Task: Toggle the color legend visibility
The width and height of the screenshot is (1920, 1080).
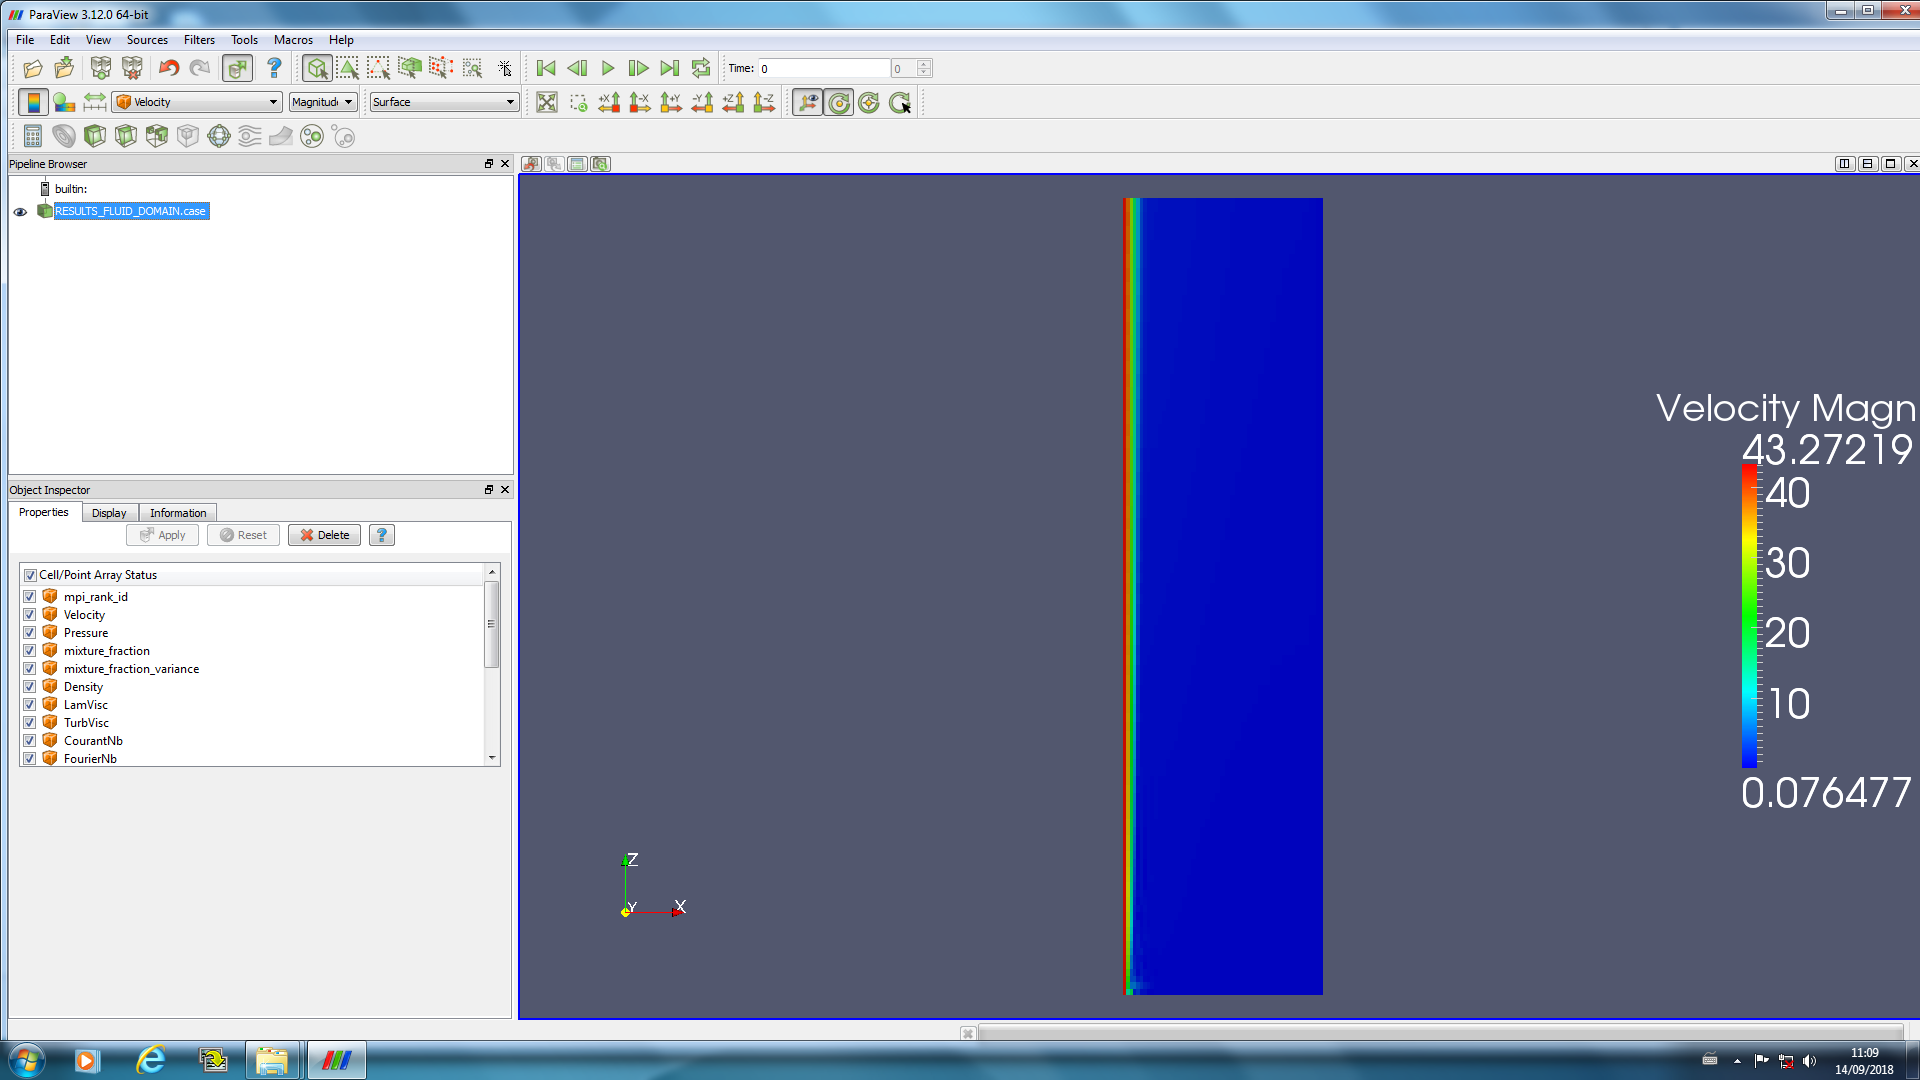Action: tap(33, 102)
